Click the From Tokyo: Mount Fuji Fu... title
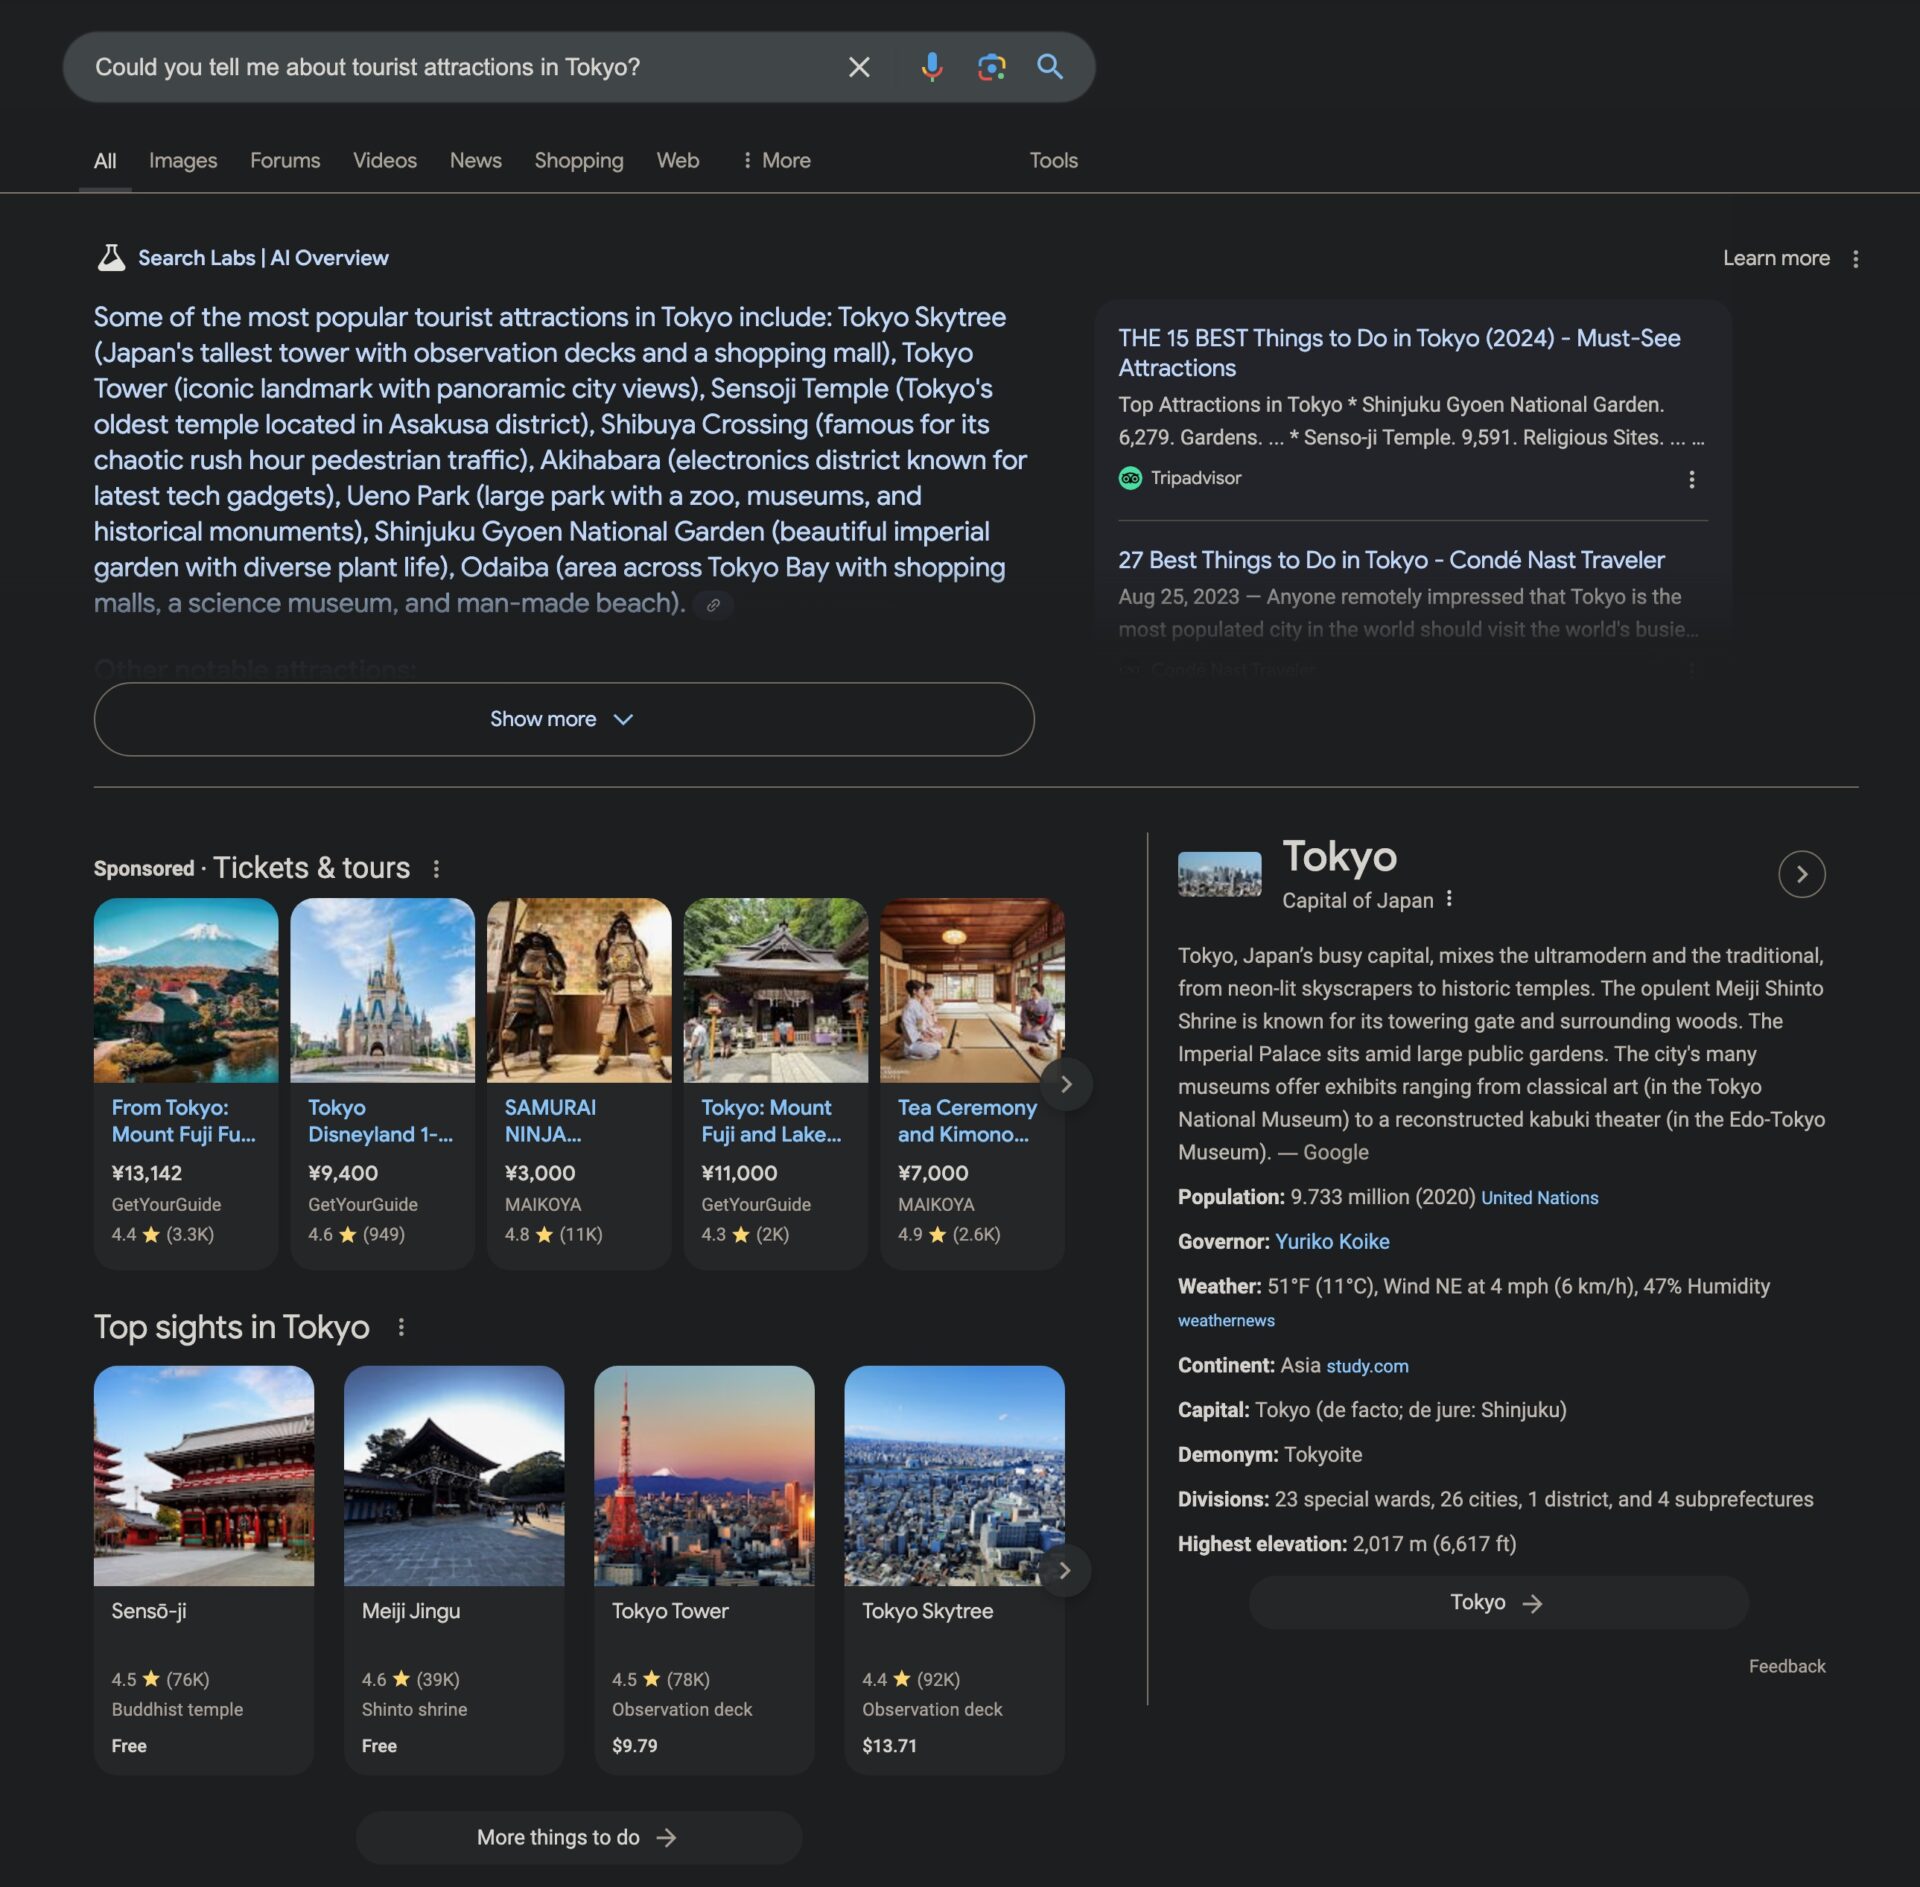The width and height of the screenshot is (1920, 1887). tap(183, 1121)
